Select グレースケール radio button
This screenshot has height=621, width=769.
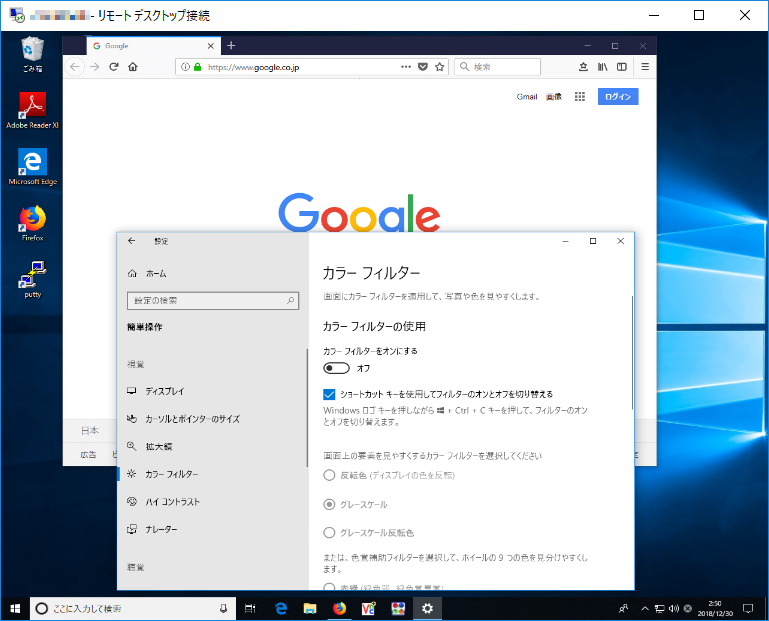point(329,504)
